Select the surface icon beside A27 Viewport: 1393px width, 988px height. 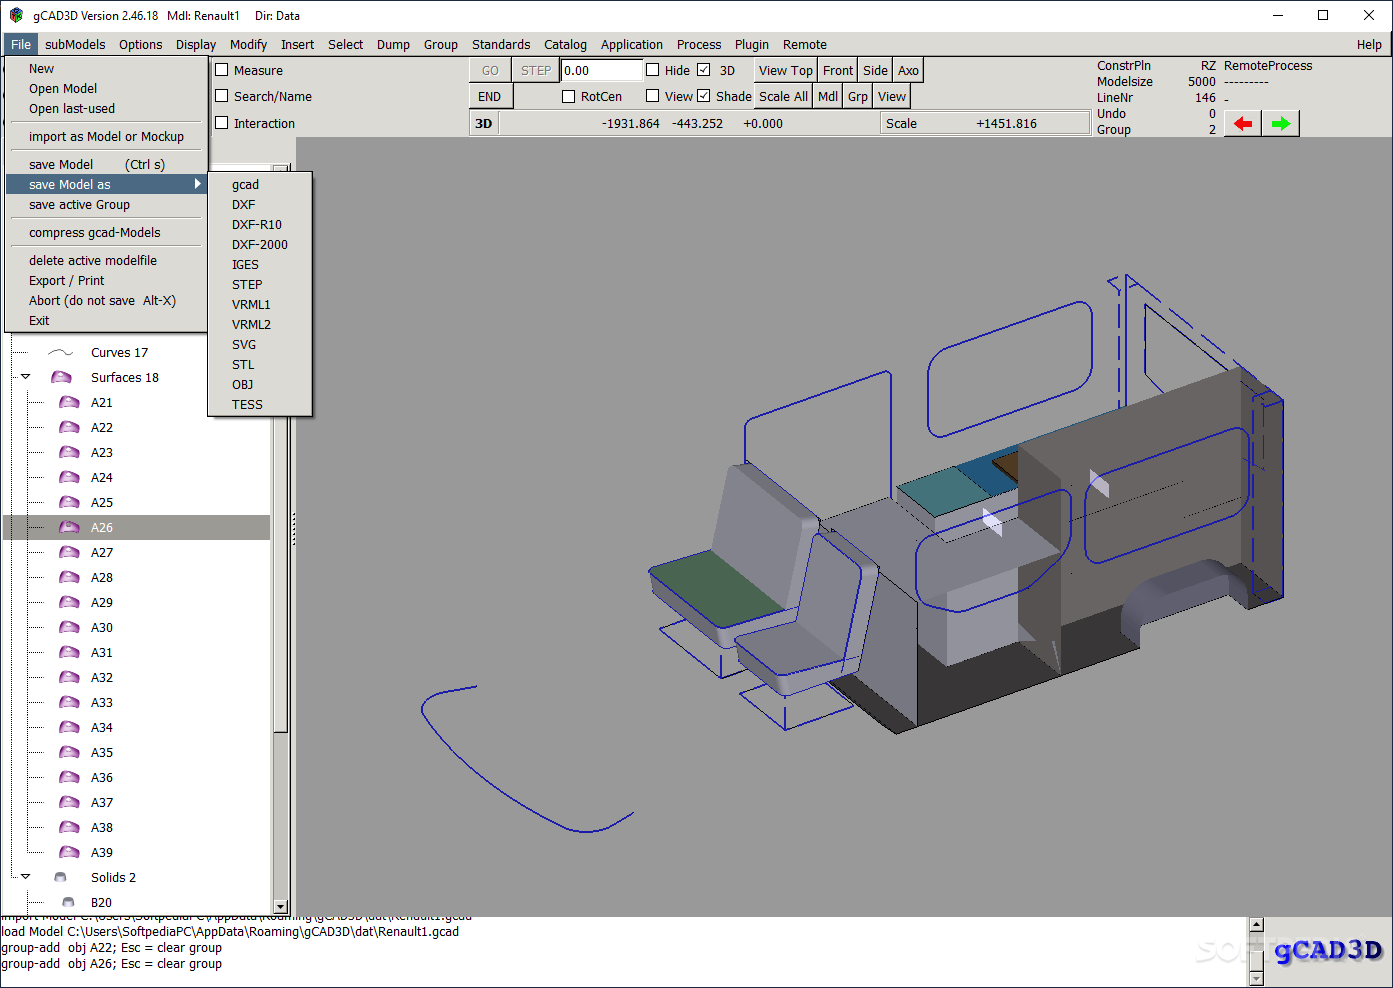pos(69,552)
